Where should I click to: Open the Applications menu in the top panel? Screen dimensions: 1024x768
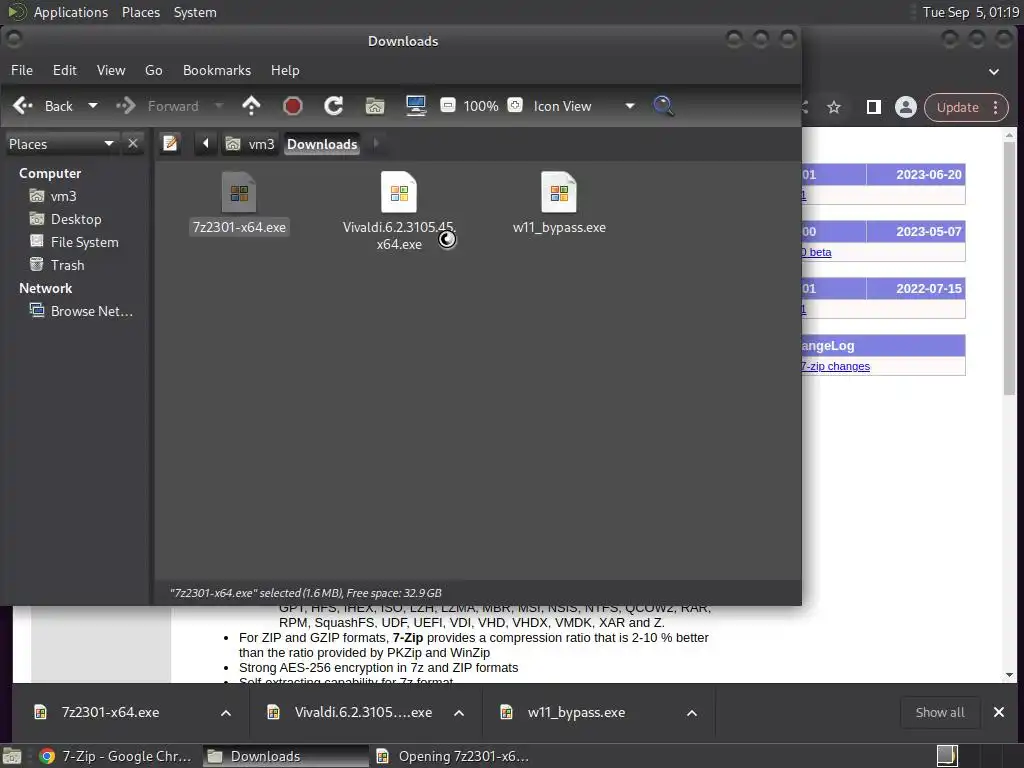click(71, 12)
